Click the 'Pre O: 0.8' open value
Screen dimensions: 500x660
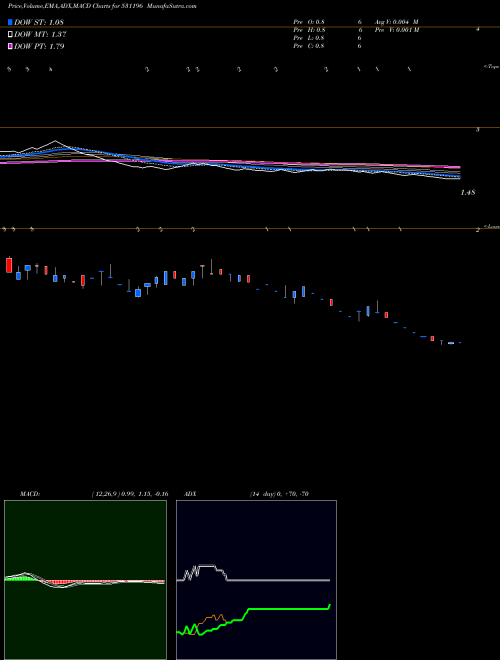pos(309,22)
